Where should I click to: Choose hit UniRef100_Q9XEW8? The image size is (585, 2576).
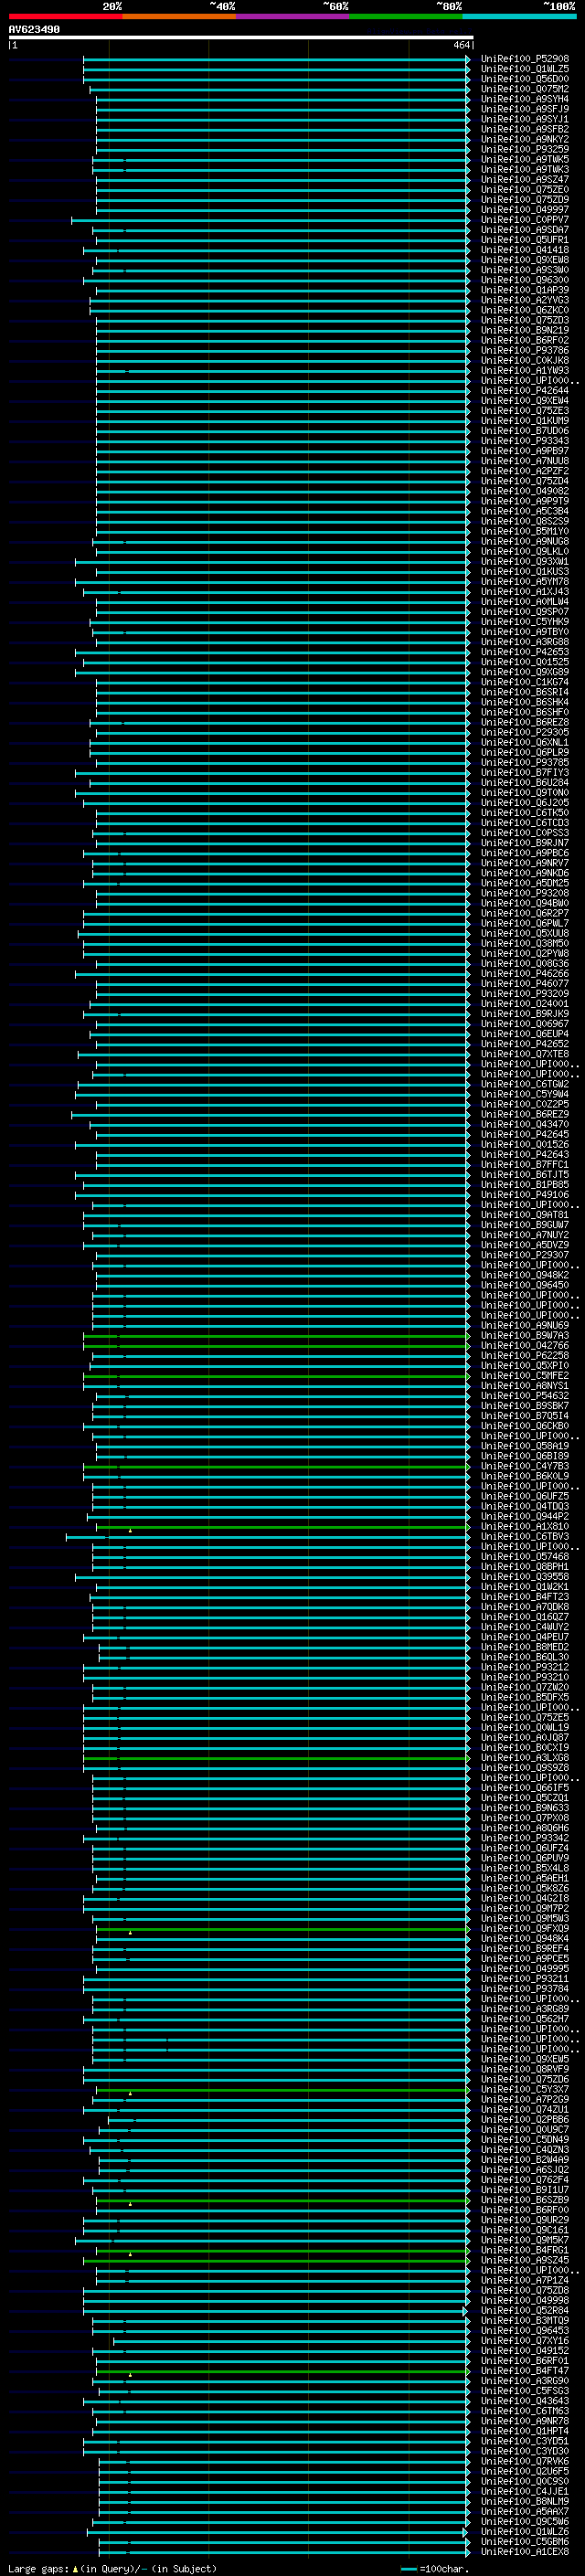coord(525,260)
